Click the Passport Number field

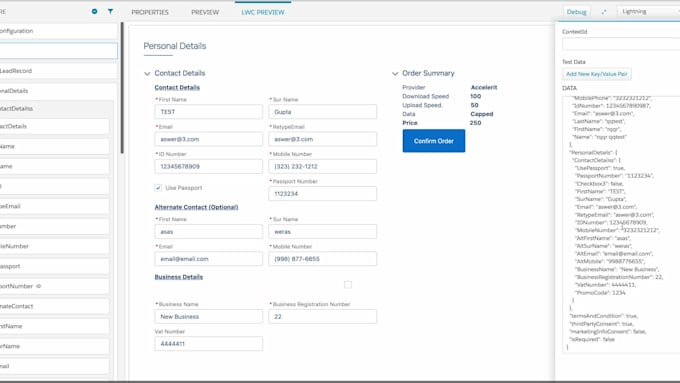(322, 194)
